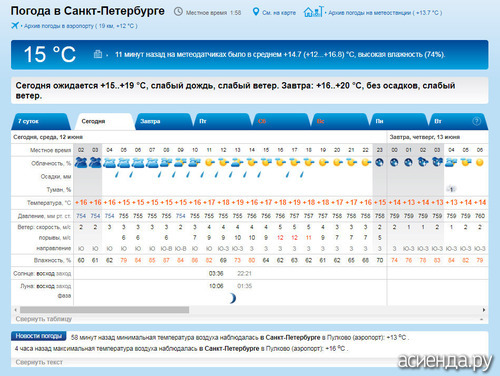The image size is (500, 376).
Task: Click the sun icon at 11 o'clock
Action: 209,163
